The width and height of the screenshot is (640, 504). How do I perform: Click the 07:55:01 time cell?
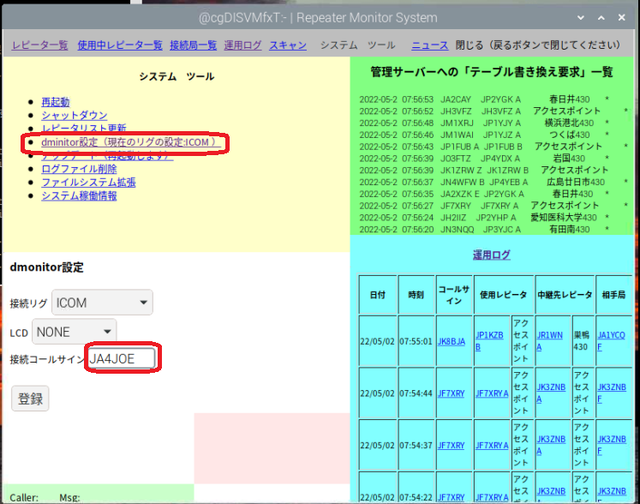pyautogui.click(x=416, y=341)
